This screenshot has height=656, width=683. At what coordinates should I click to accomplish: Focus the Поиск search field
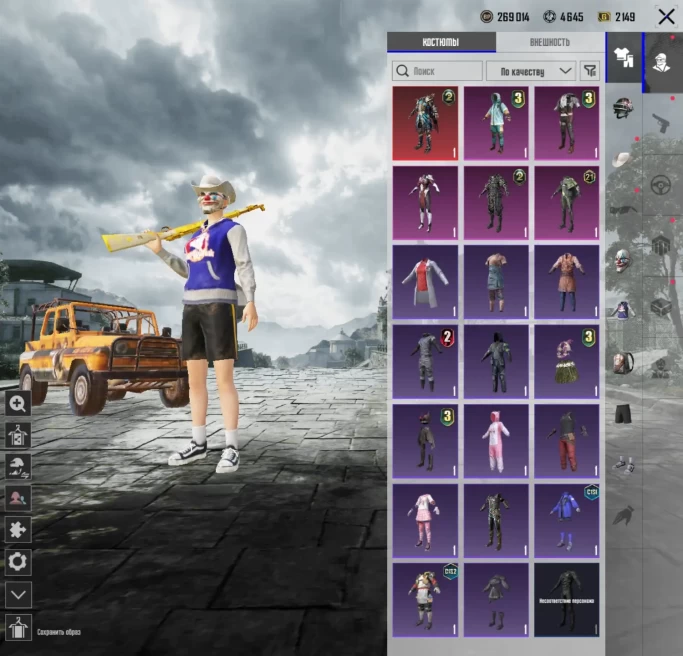point(437,71)
